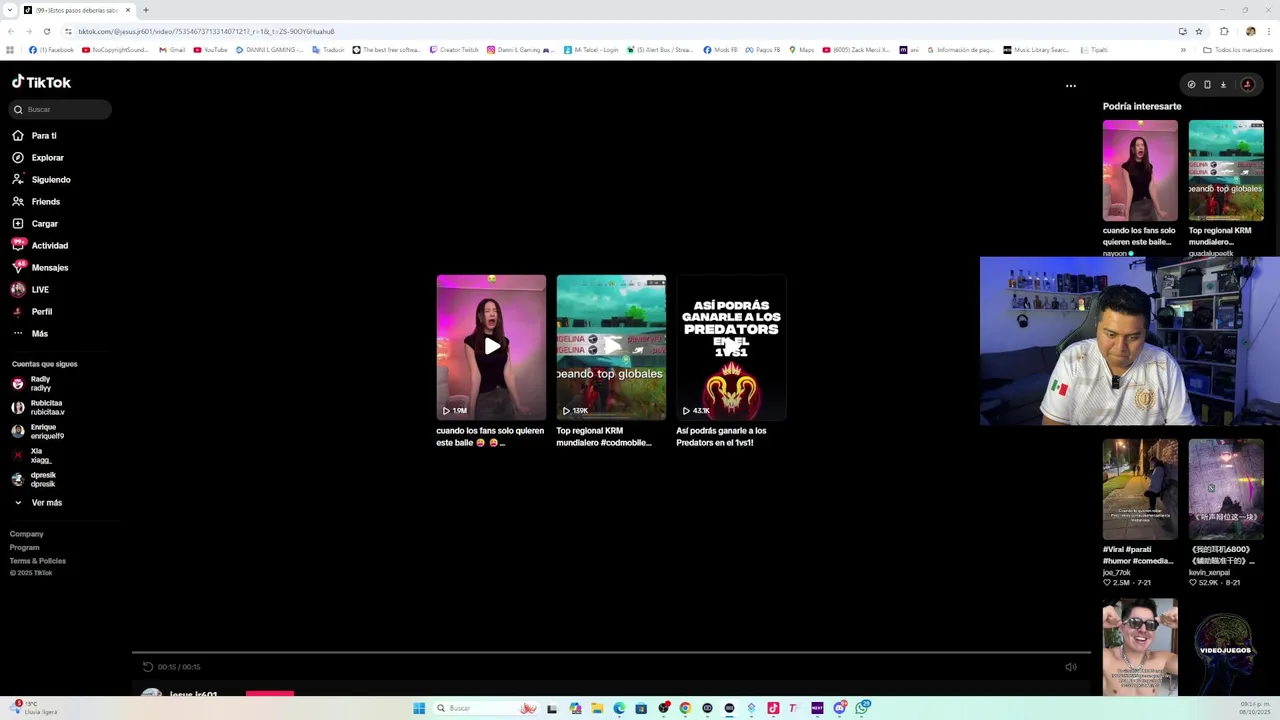
Task: Open sidebar dancing girl recommended video
Action: tap(1140, 171)
